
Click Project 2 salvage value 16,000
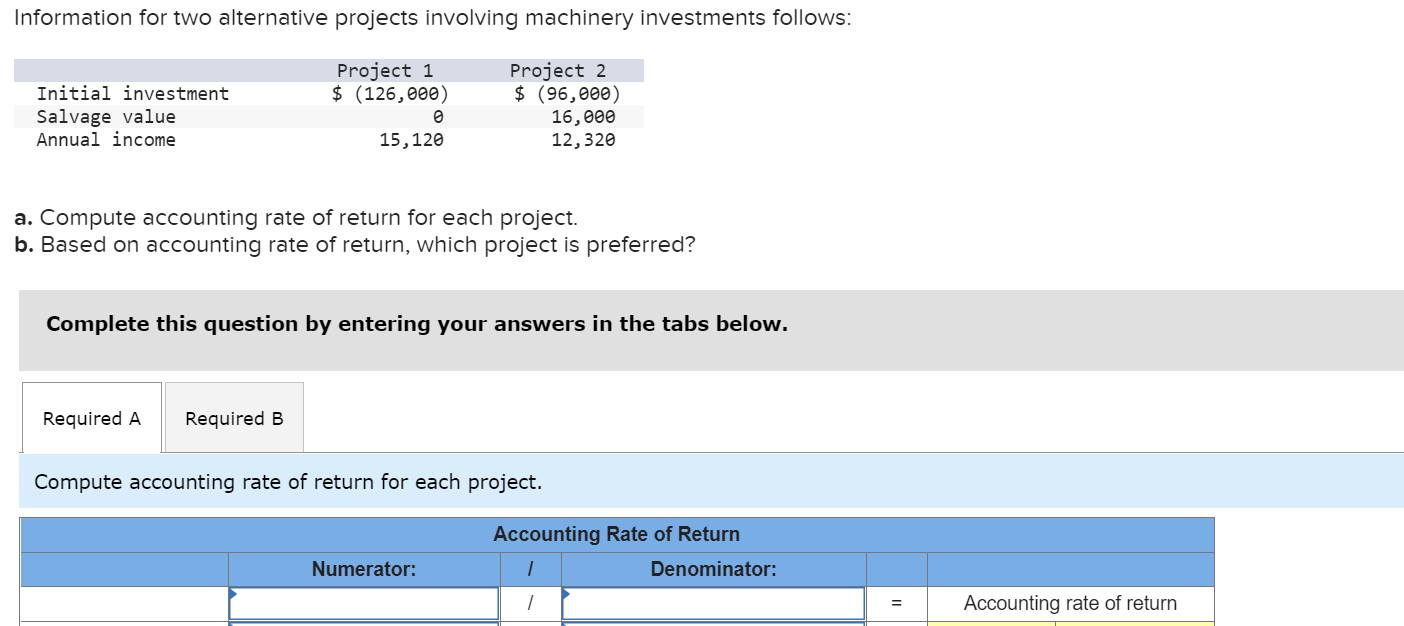click(583, 116)
